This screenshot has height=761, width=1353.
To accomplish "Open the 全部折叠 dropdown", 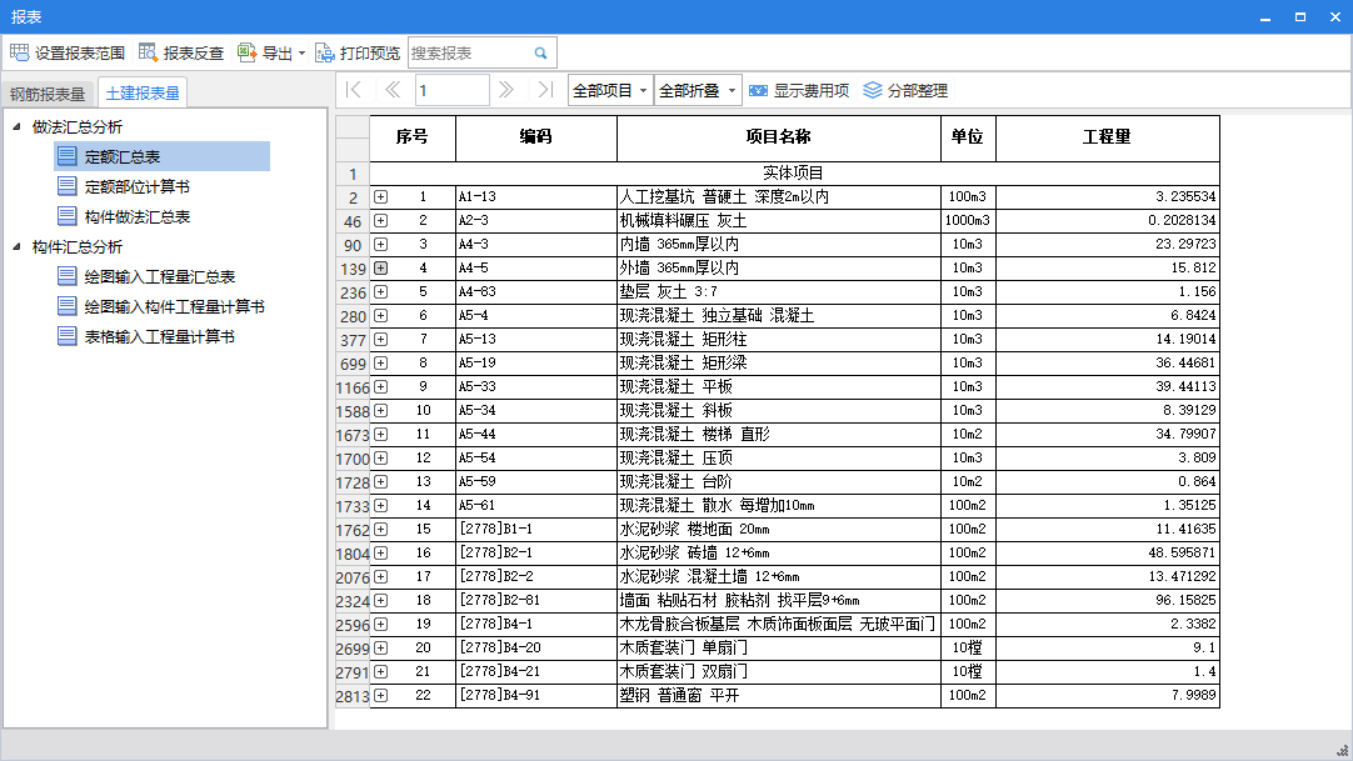I will 698,90.
